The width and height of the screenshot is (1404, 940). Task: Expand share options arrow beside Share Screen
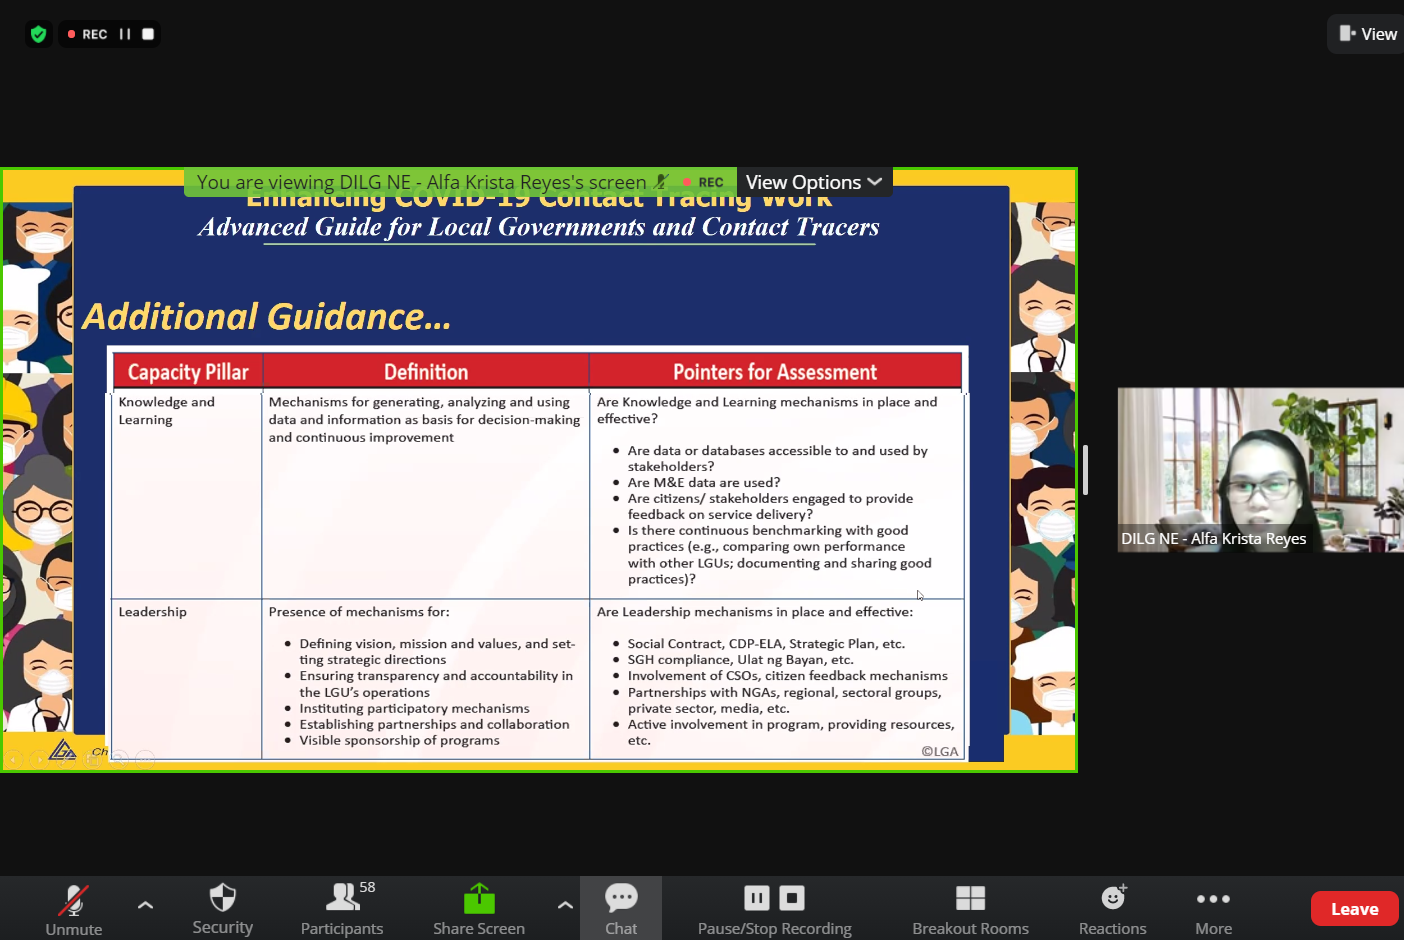click(x=565, y=905)
